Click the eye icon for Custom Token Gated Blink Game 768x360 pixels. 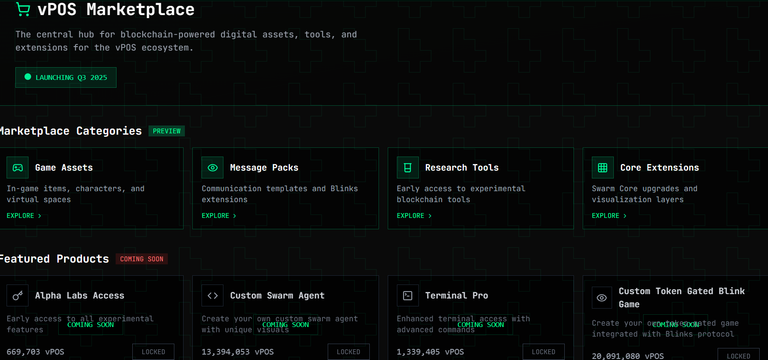click(602, 297)
